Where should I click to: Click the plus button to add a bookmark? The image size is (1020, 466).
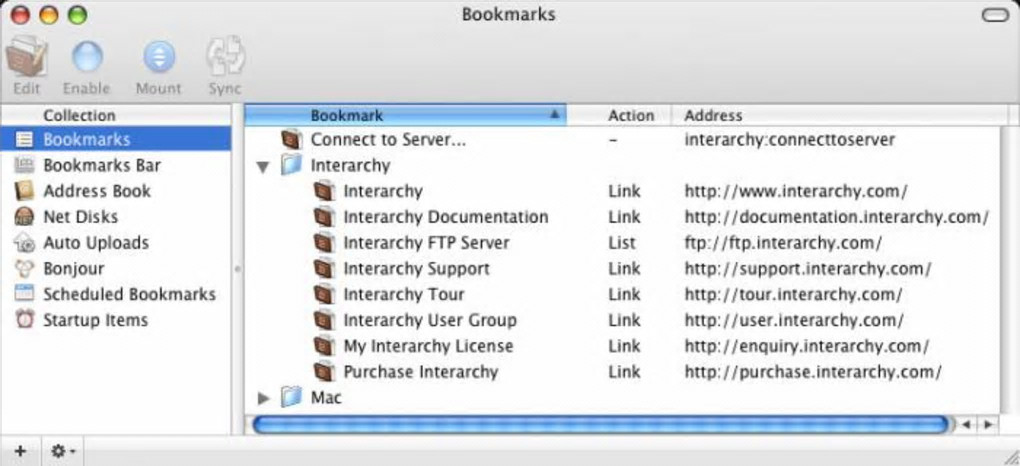click(x=21, y=450)
